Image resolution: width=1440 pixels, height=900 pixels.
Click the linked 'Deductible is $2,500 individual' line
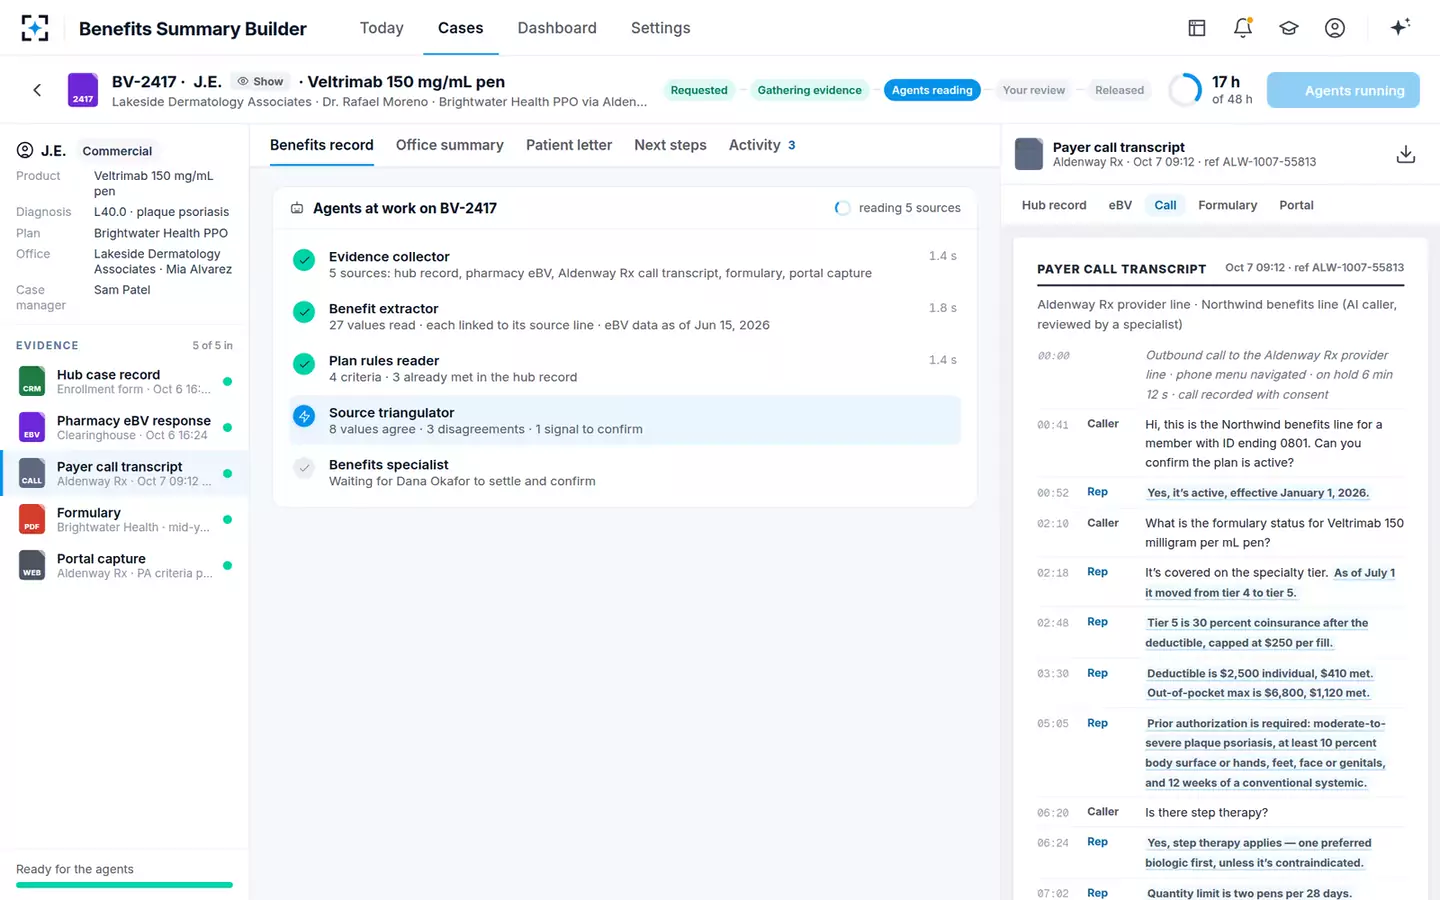pyautogui.click(x=1260, y=683)
